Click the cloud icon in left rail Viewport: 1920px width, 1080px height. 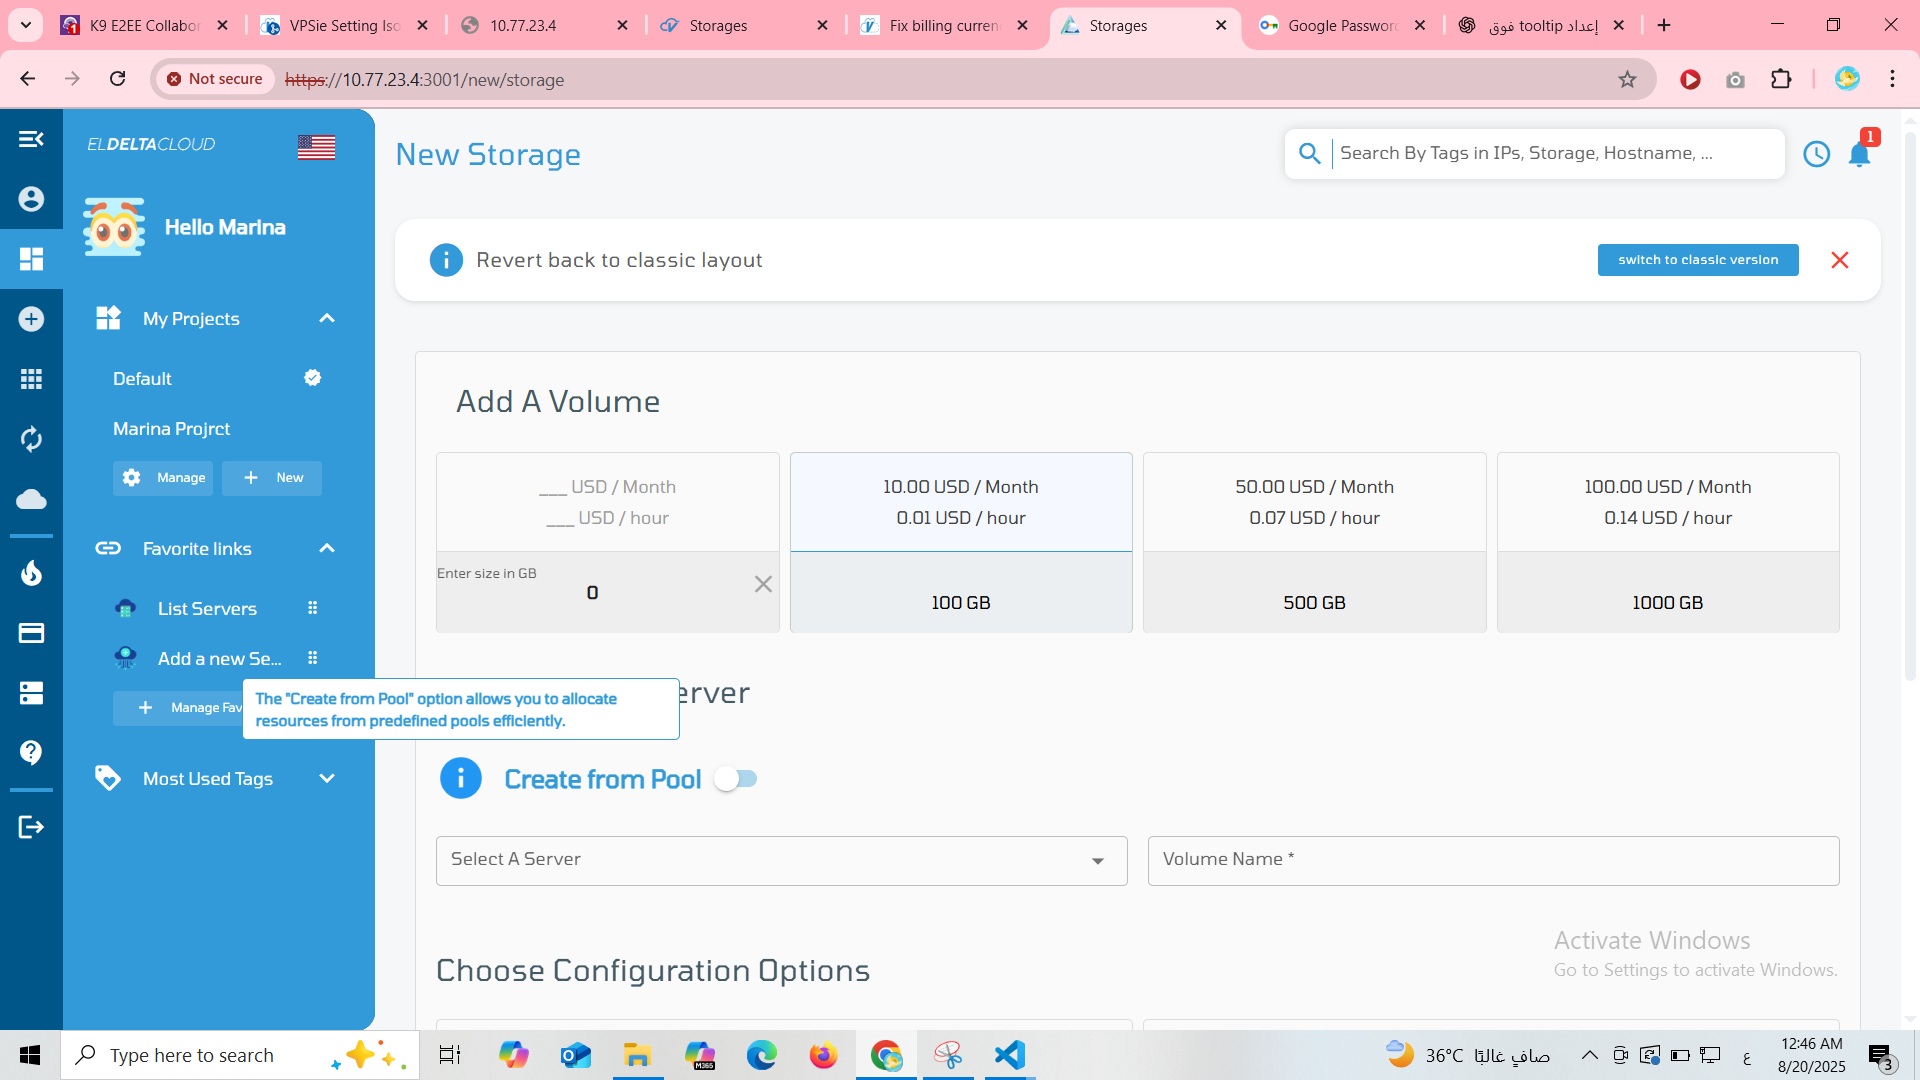[31, 499]
